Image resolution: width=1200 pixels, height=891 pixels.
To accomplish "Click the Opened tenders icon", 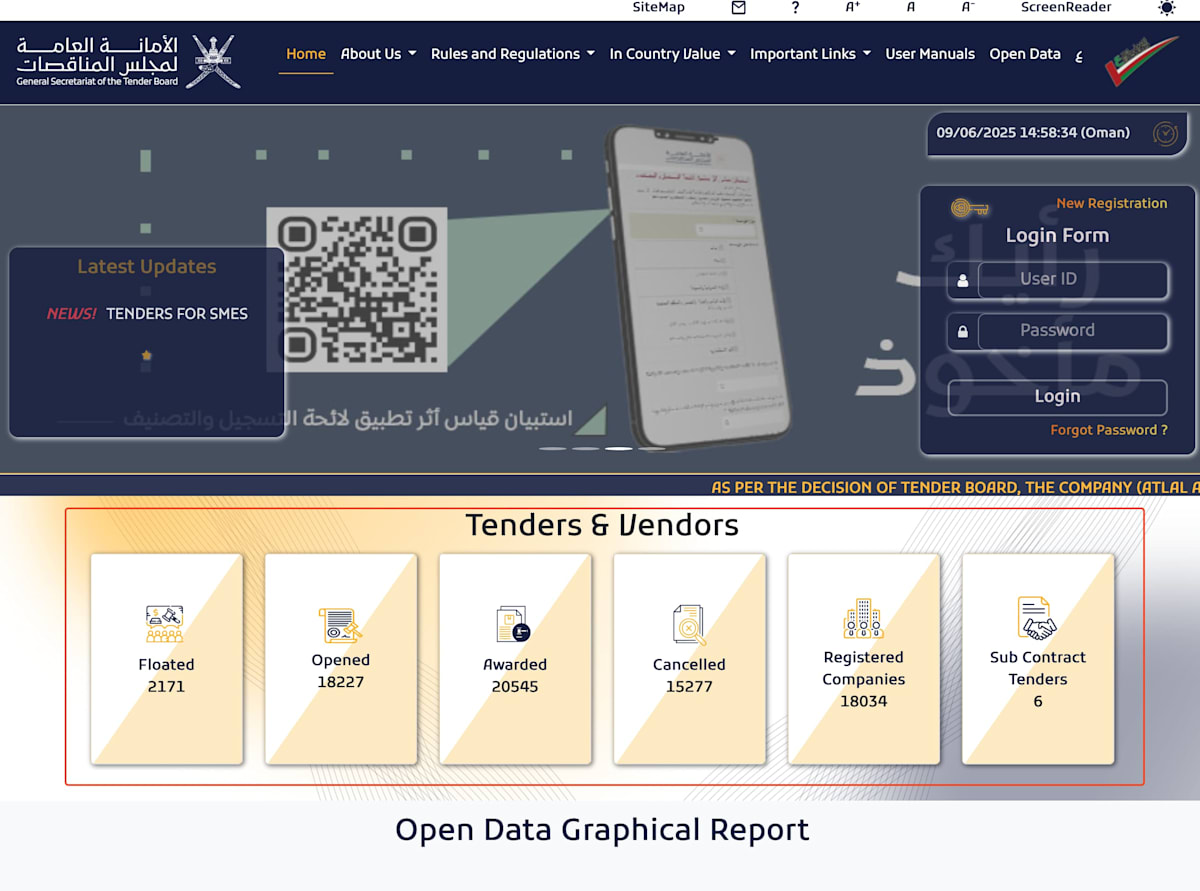I will click(x=340, y=624).
